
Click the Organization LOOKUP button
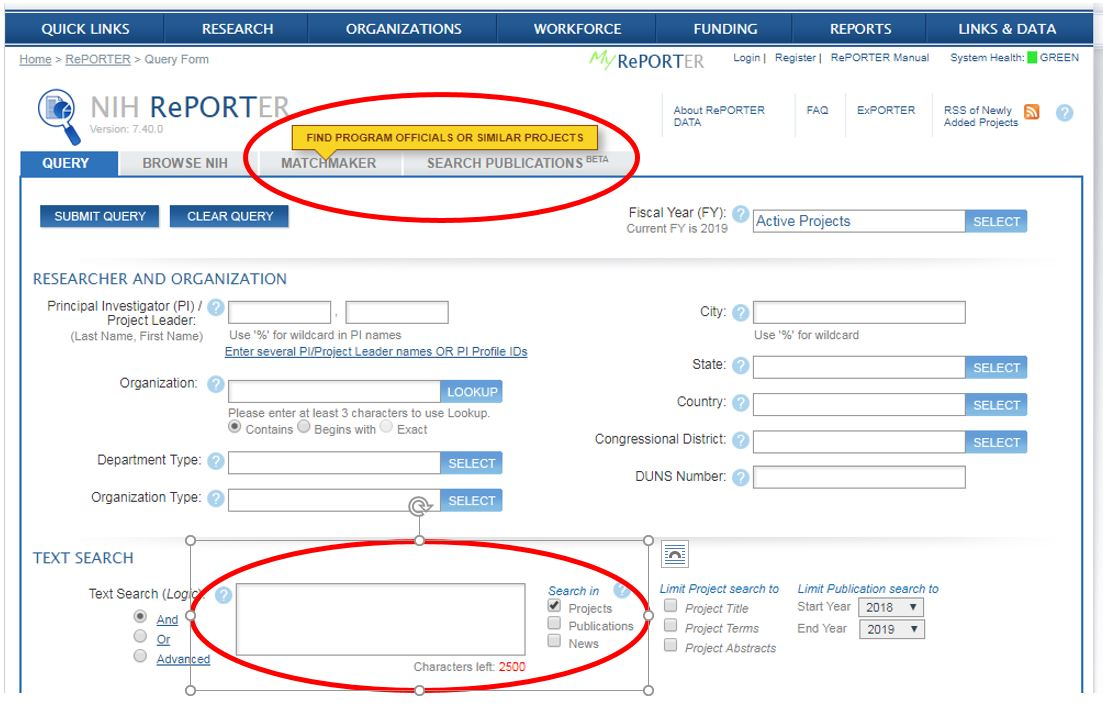click(471, 392)
